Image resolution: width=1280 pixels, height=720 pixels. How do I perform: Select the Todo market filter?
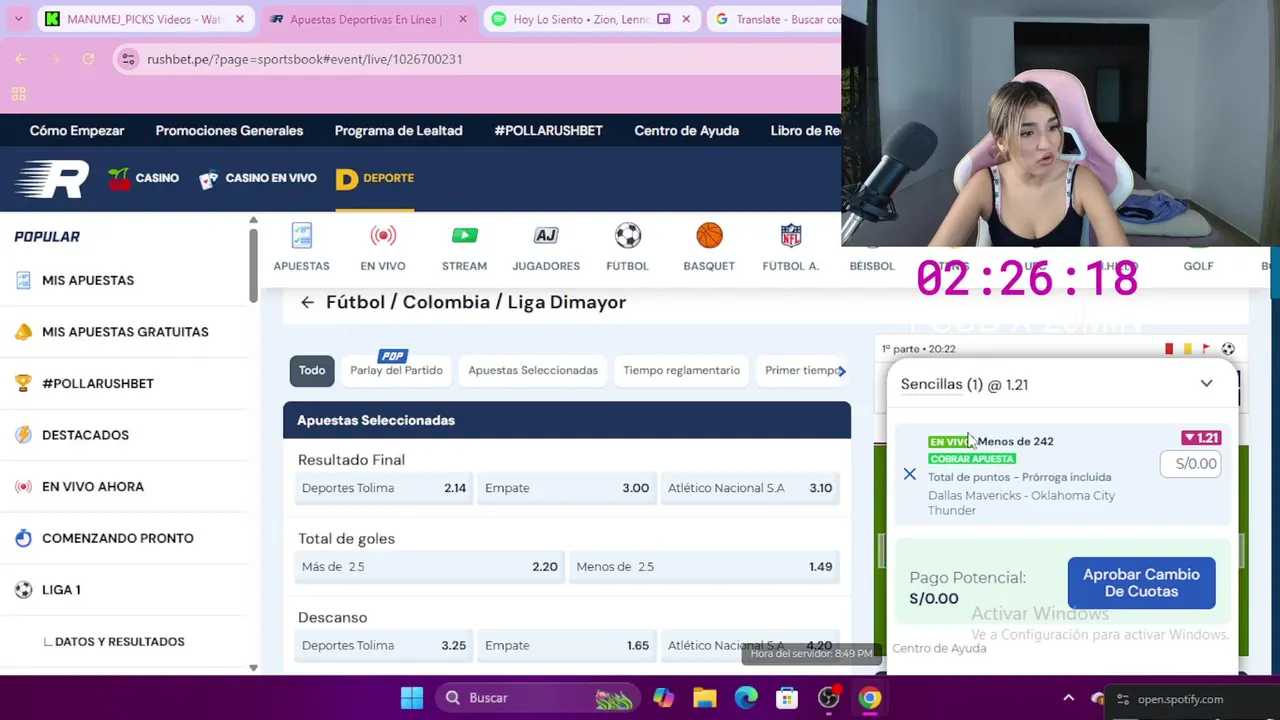tap(312, 371)
